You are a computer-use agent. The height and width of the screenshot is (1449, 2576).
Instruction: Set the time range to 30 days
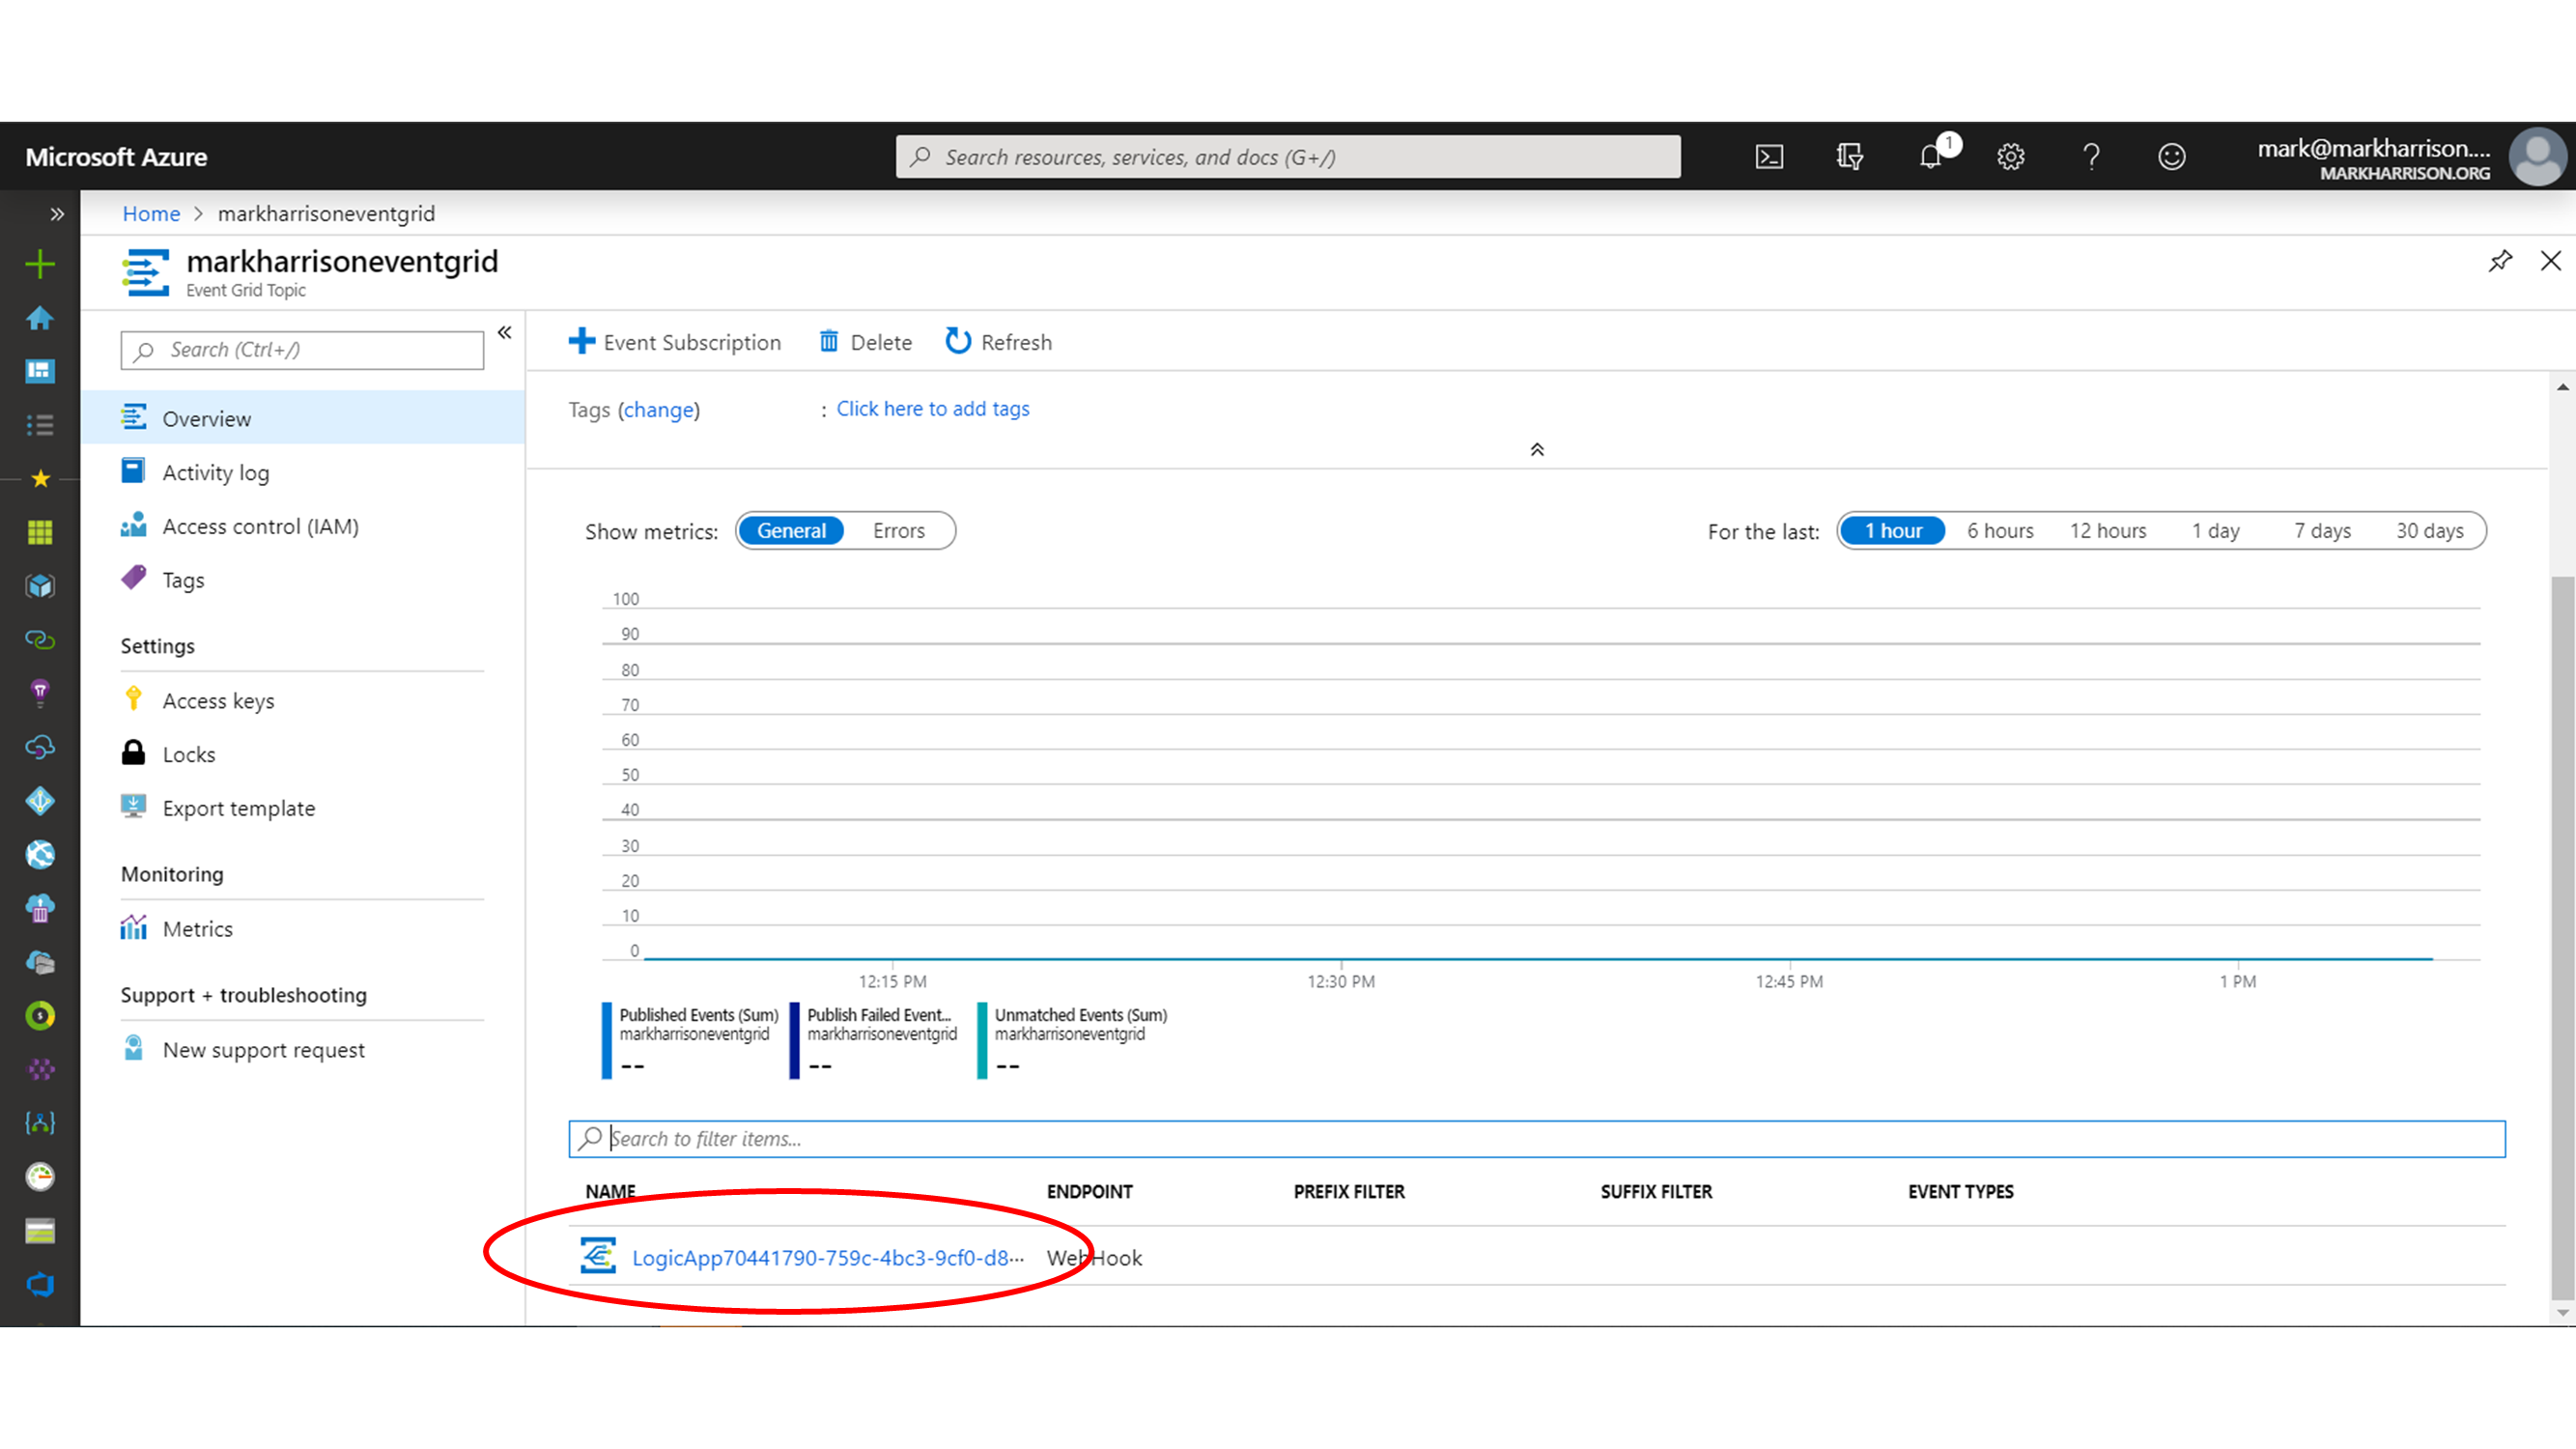click(2429, 531)
